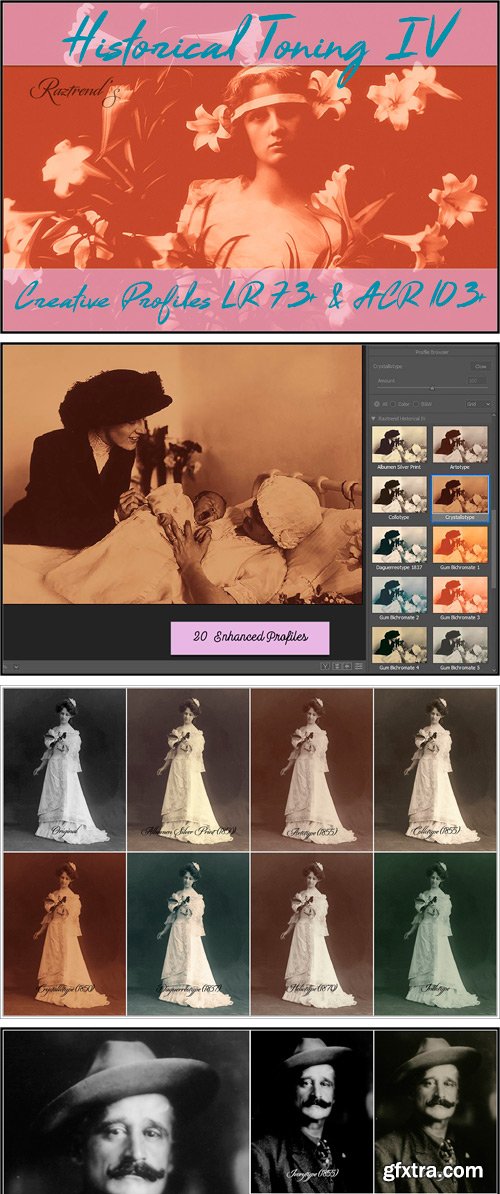Open the Grid view mode dropdown

coord(479,404)
